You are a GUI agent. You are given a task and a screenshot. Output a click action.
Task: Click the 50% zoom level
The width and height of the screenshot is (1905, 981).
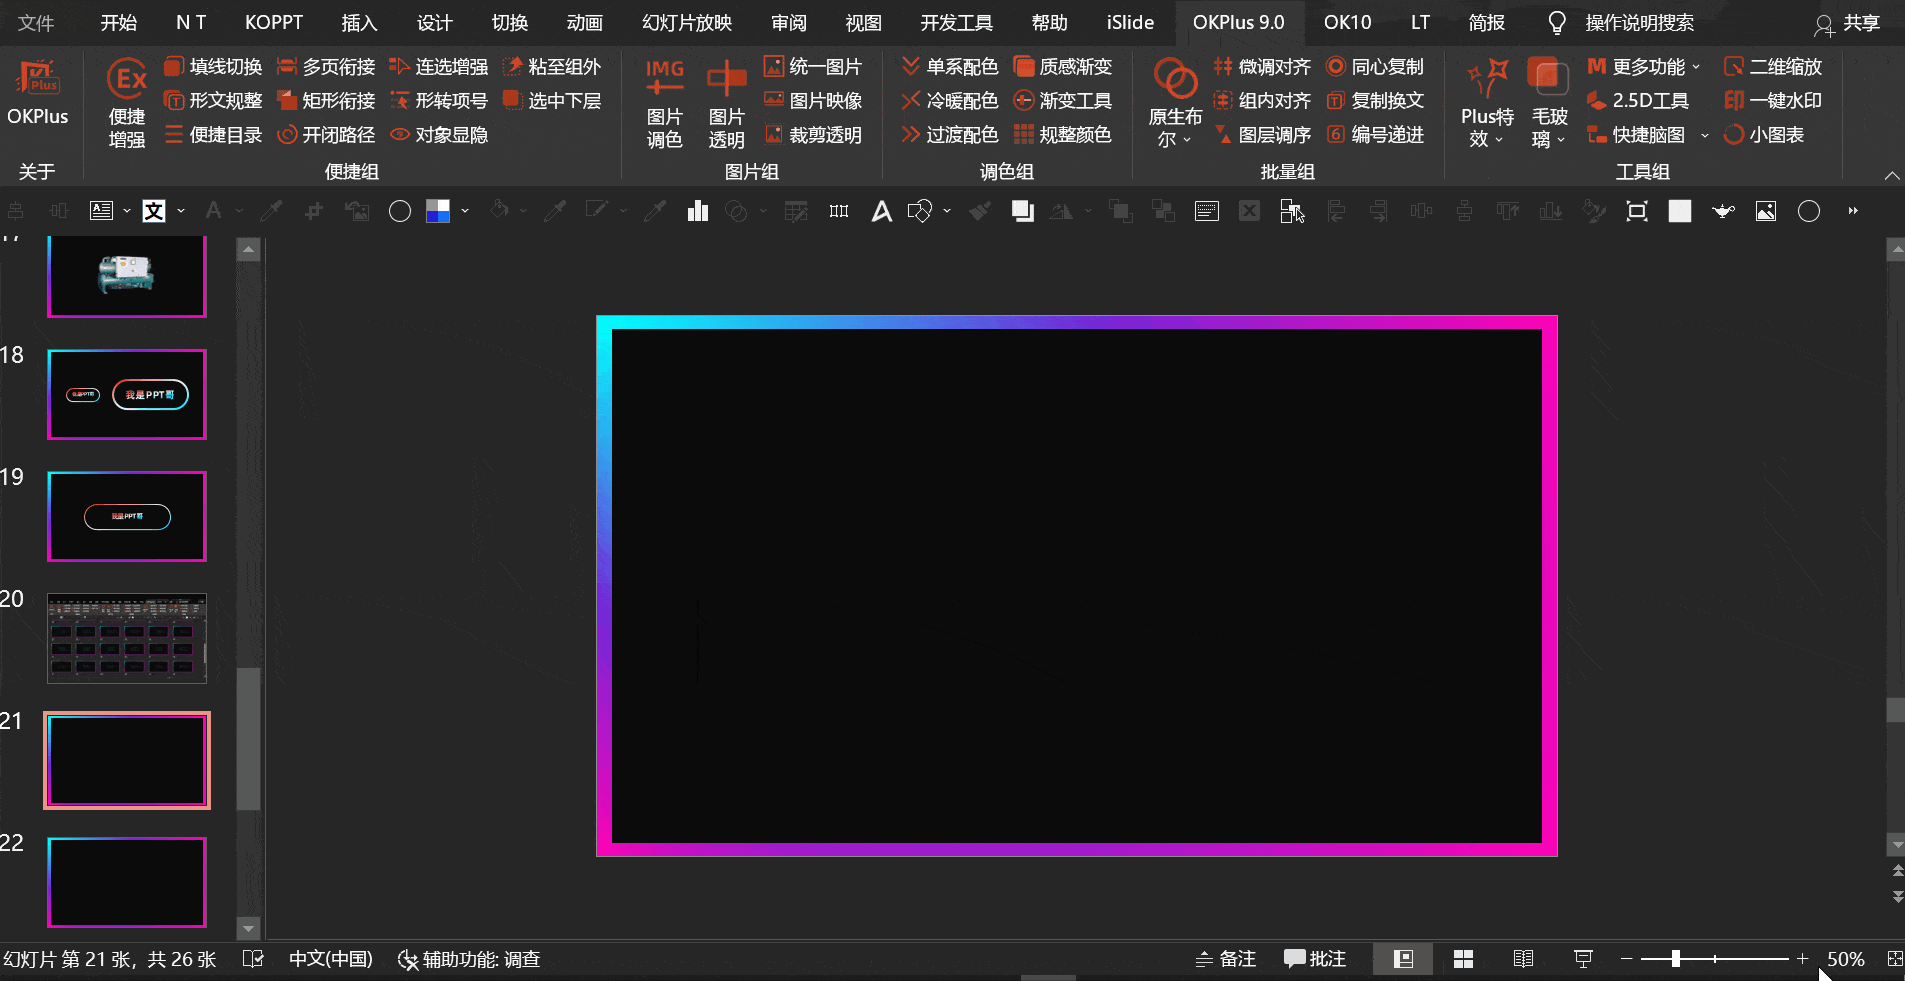point(1845,959)
